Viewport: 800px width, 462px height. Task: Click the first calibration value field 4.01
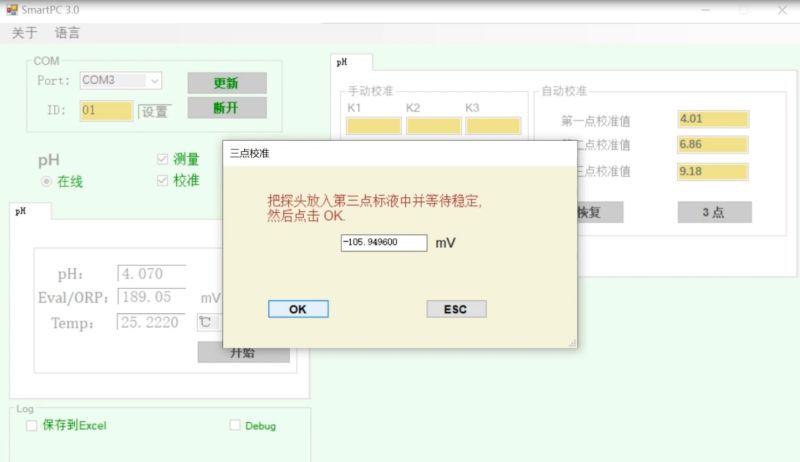[712, 119]
